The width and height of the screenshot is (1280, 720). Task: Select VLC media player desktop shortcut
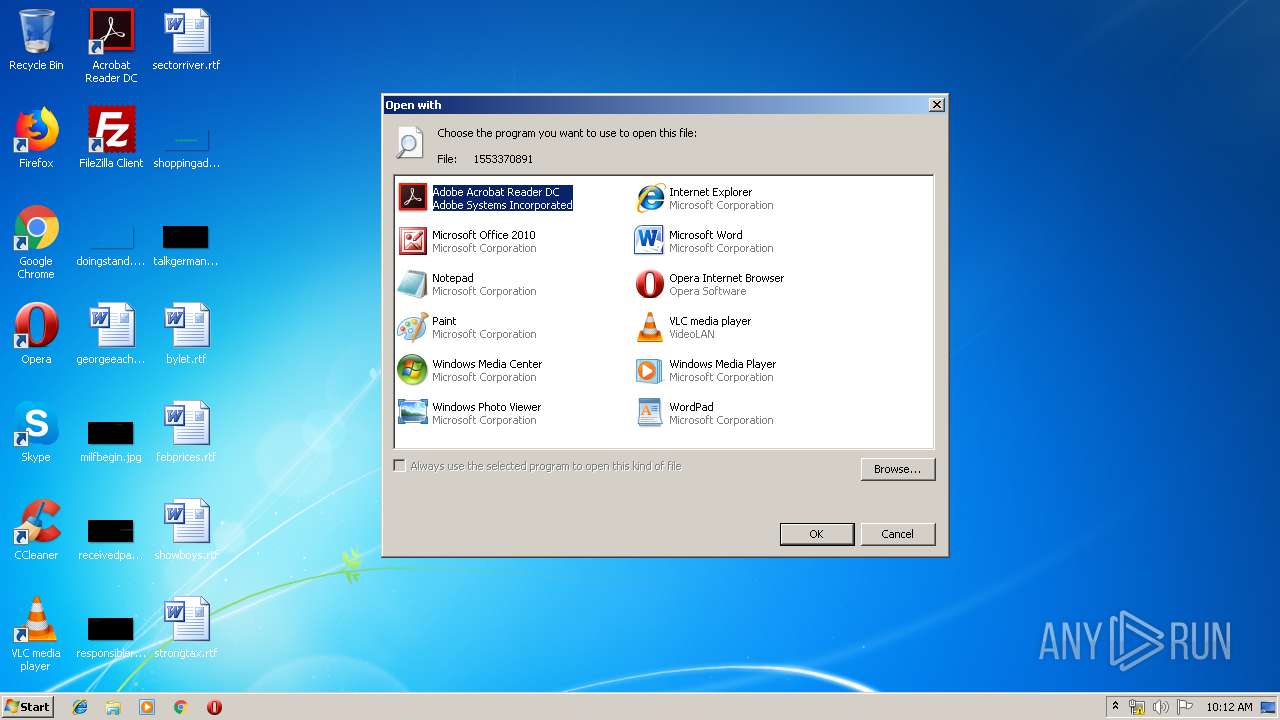coord(36,634)
